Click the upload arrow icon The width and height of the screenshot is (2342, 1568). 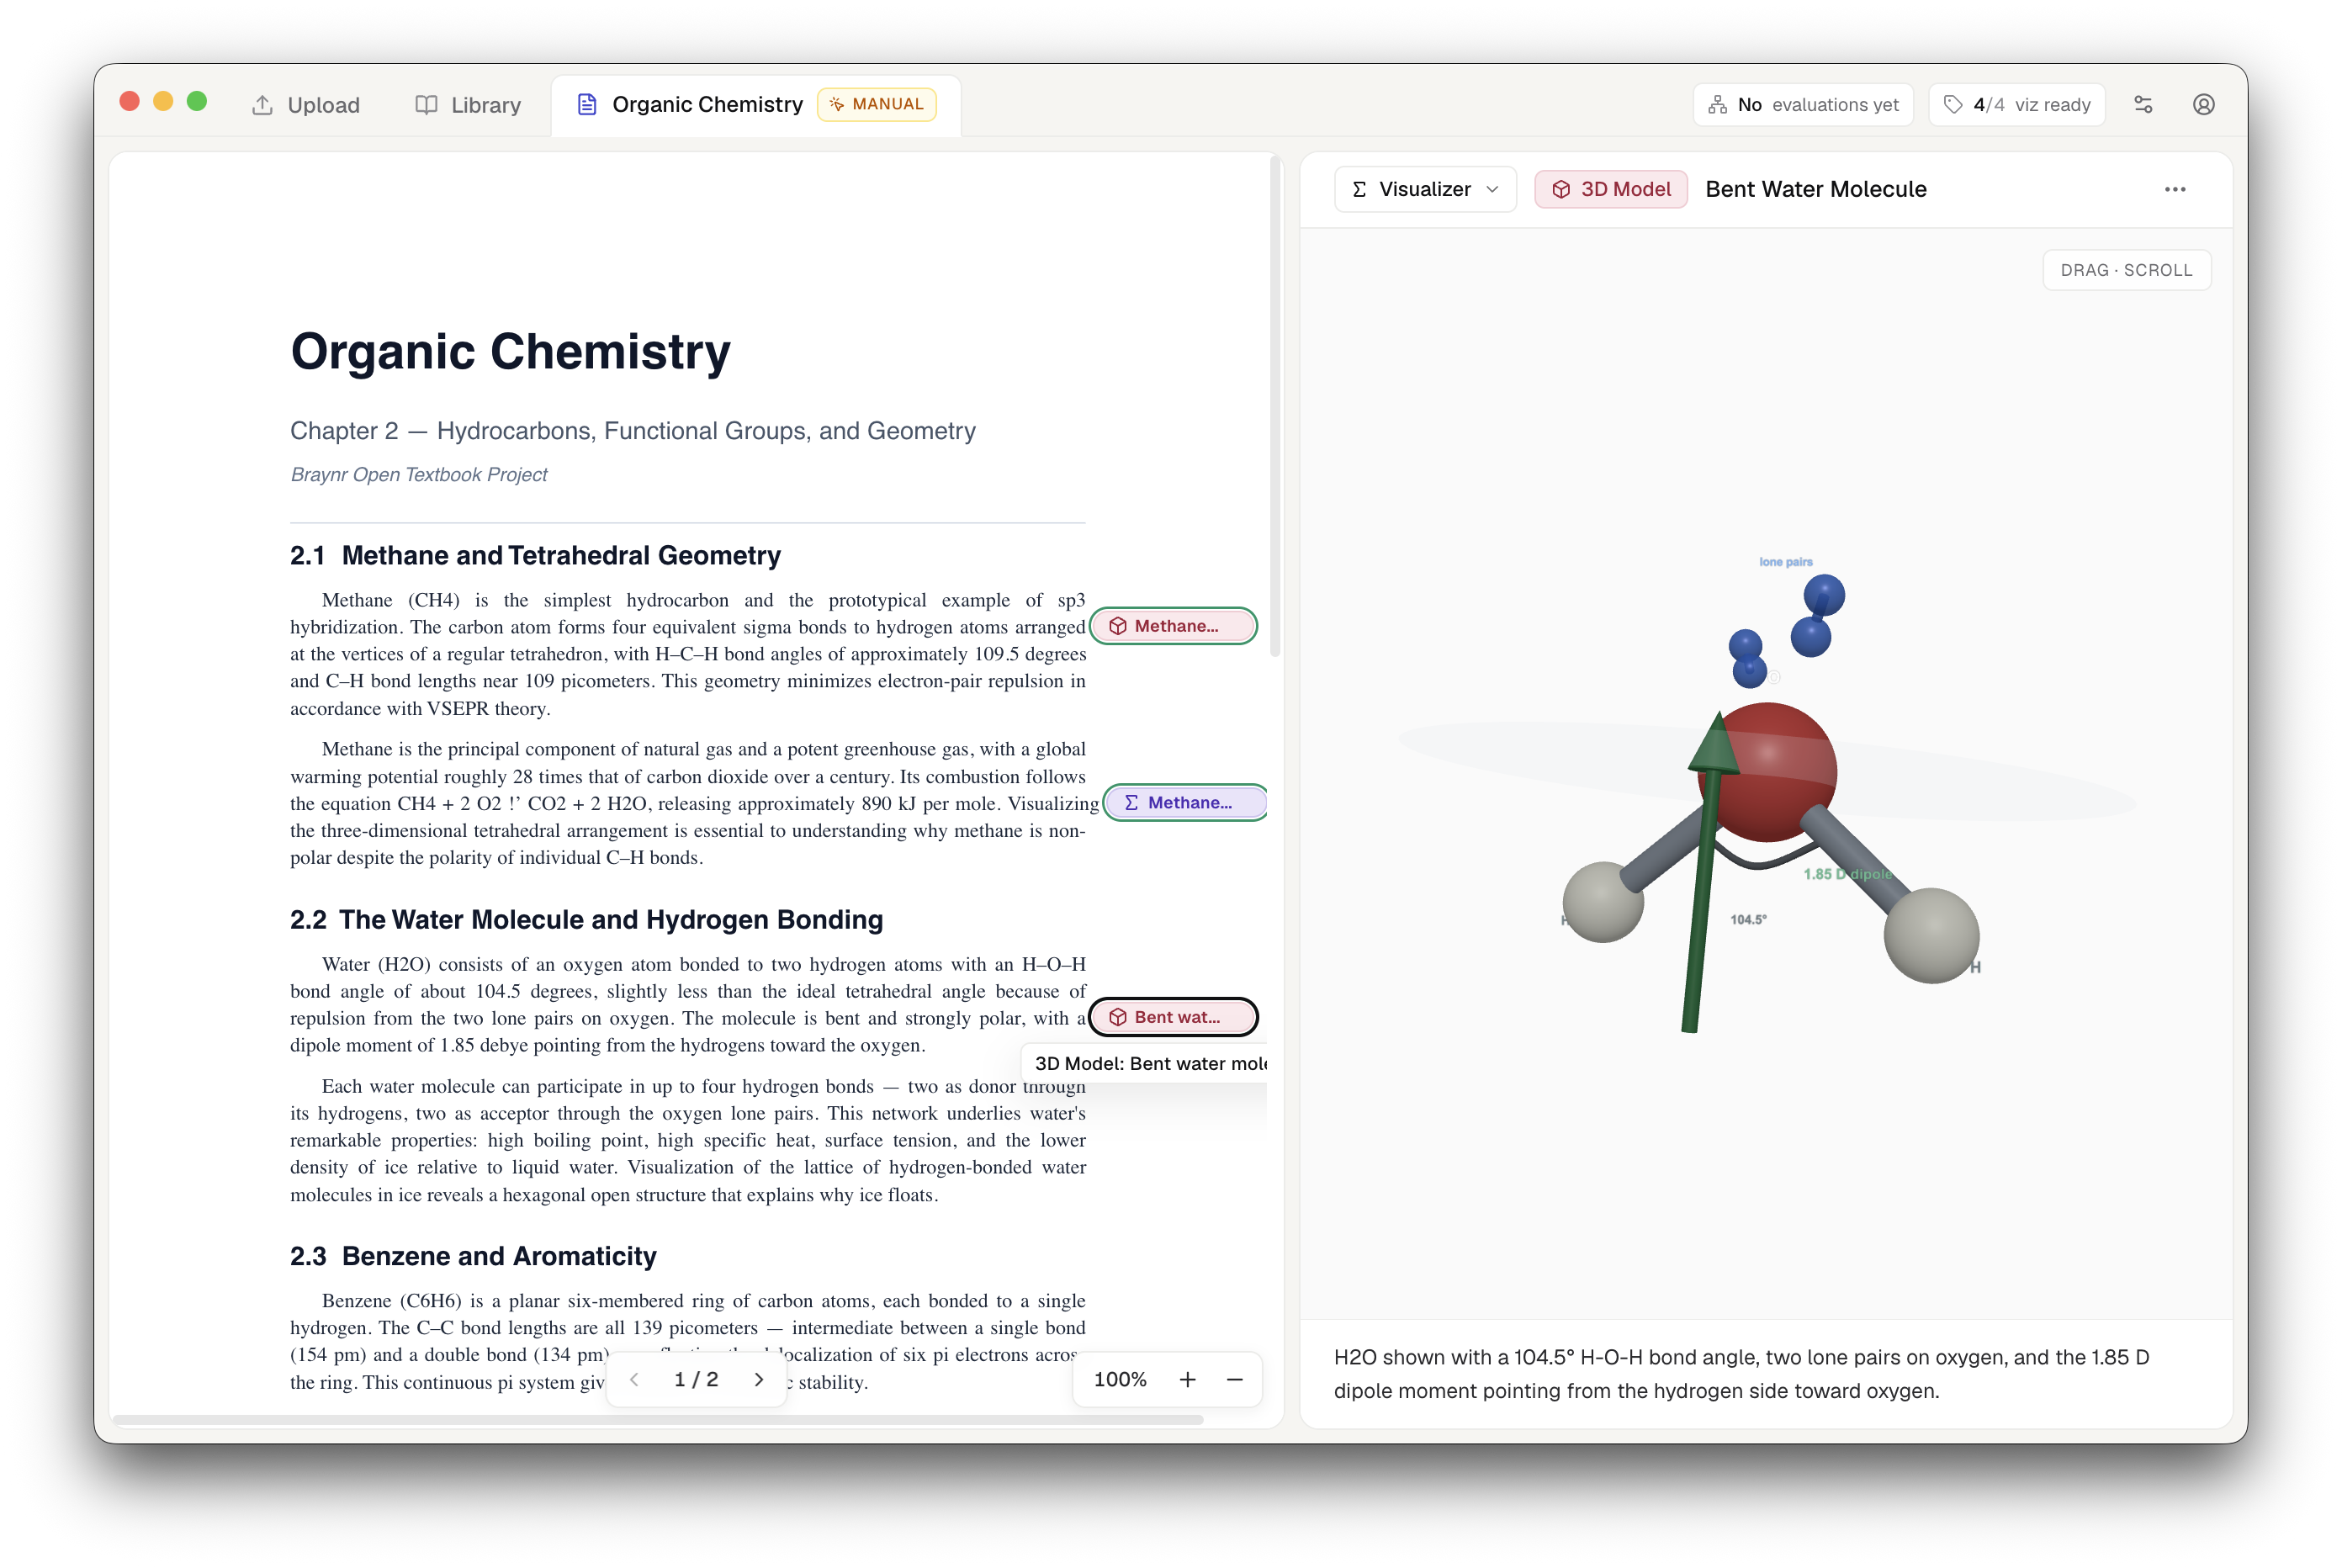click(262, 105)
